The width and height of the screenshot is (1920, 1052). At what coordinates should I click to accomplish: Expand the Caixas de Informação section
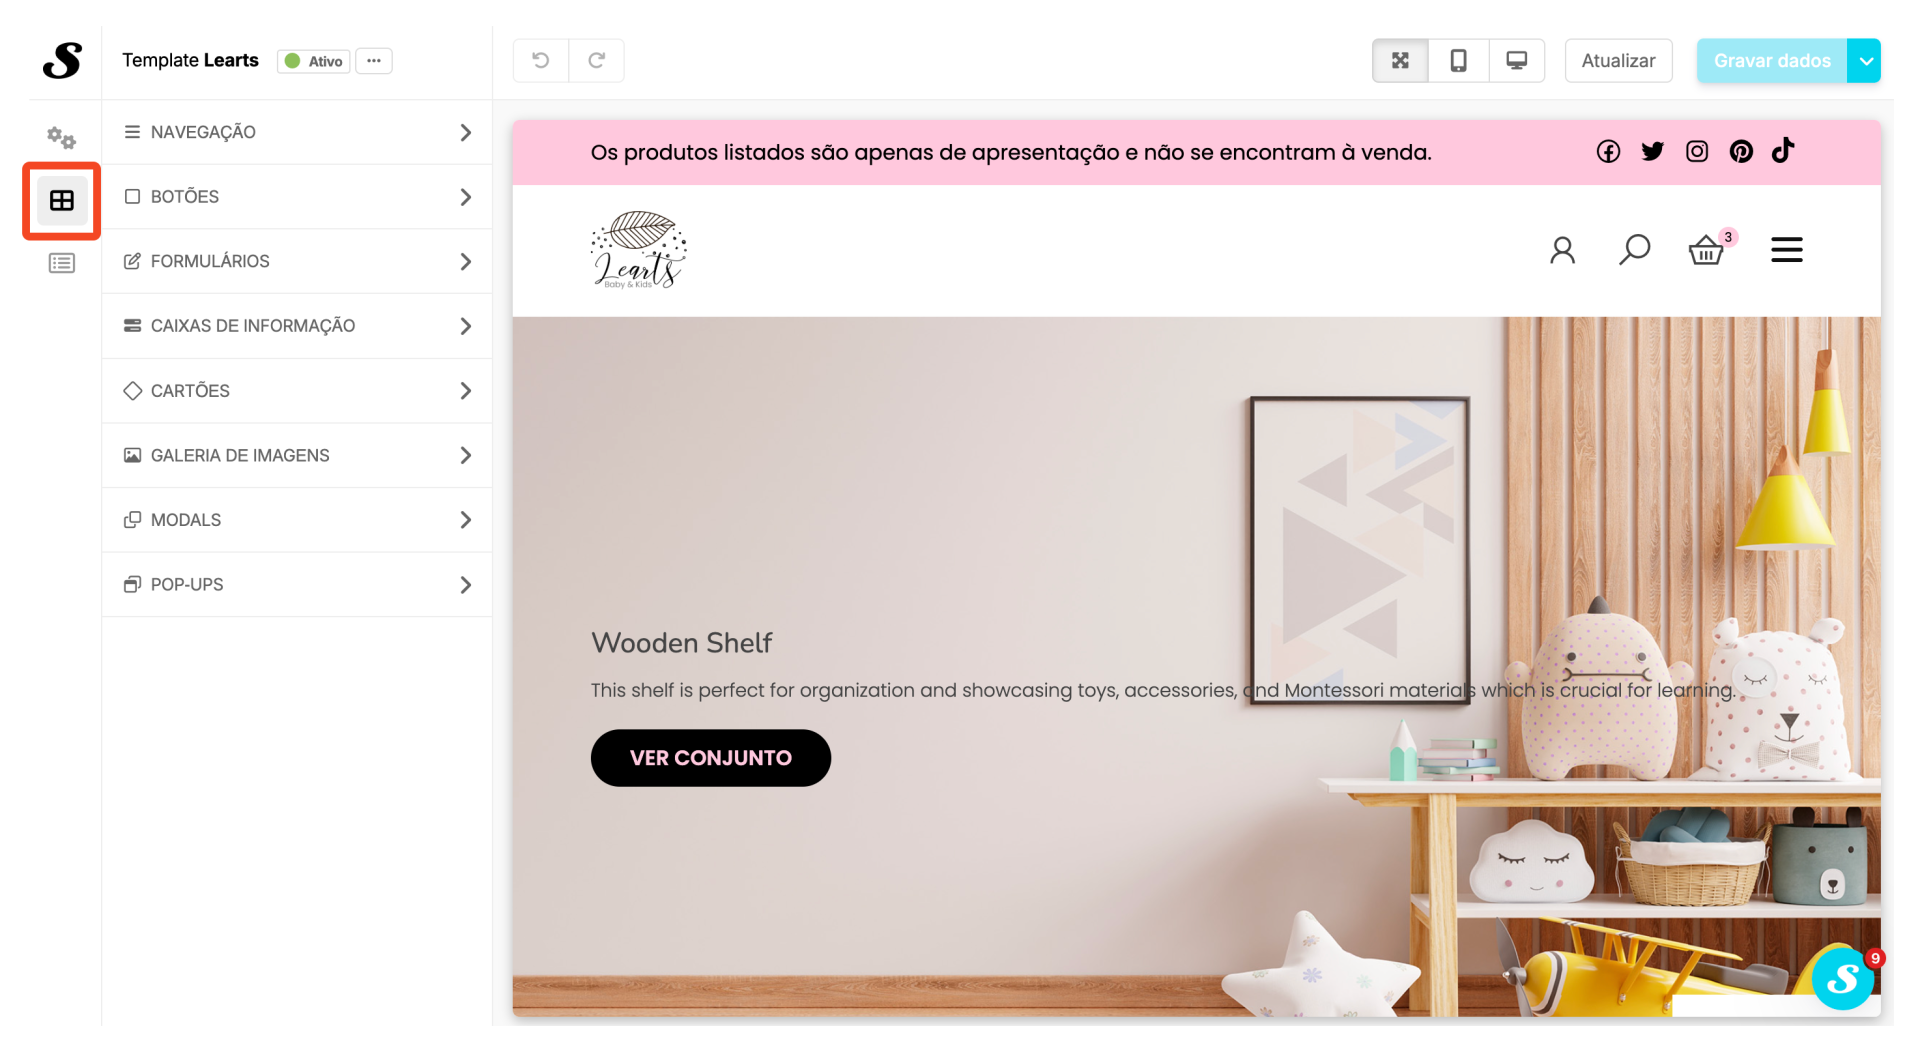[297, 326]
